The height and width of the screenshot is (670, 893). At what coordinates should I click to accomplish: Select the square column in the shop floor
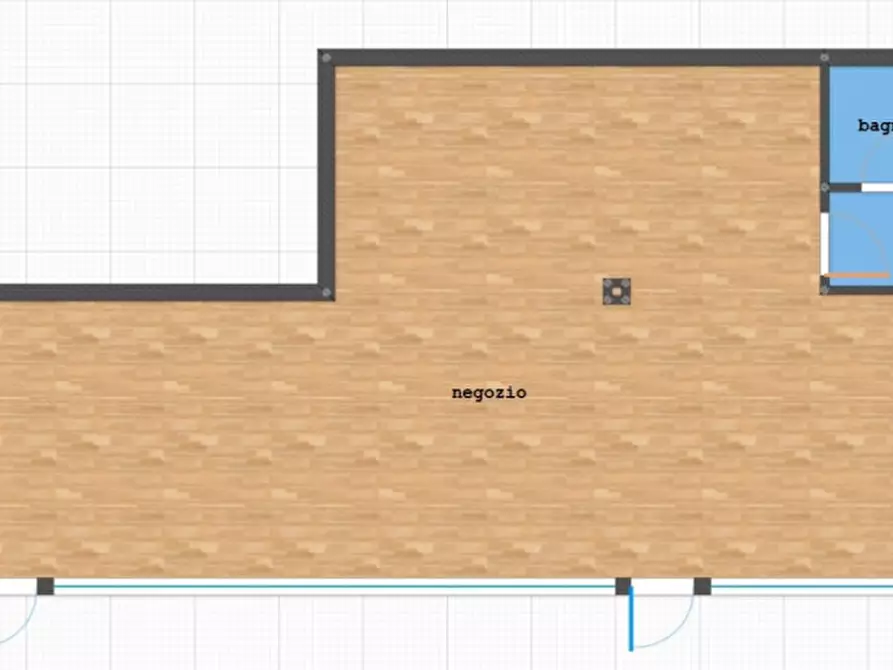[x=617, y=291]
